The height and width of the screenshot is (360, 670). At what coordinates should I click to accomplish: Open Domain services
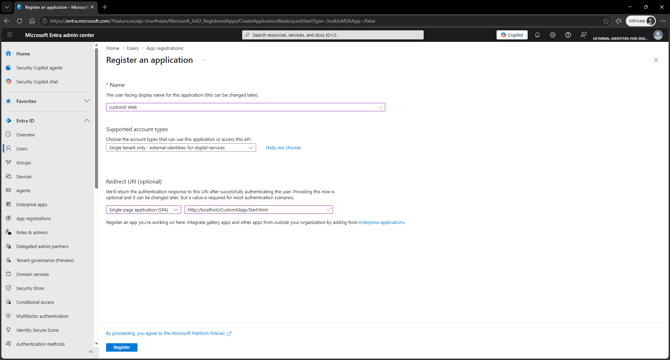[32, 274]
